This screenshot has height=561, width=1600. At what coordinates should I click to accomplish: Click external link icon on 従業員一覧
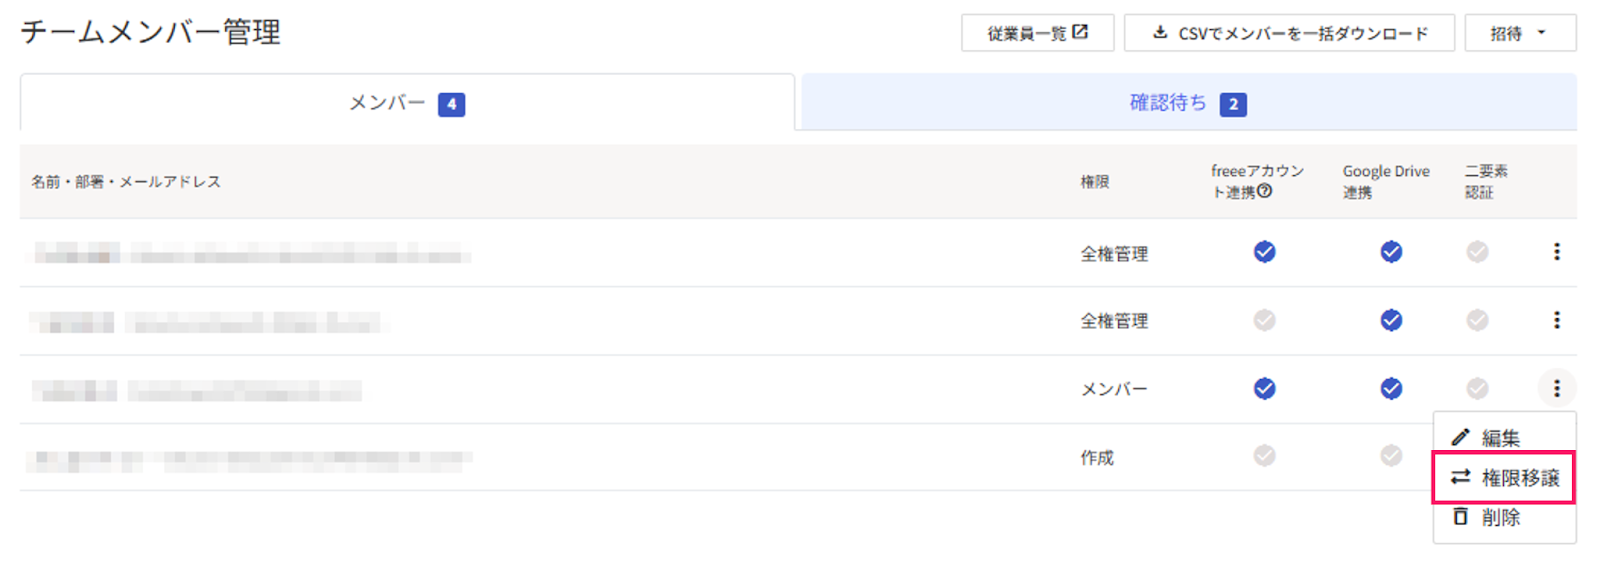click(1080, 32)
